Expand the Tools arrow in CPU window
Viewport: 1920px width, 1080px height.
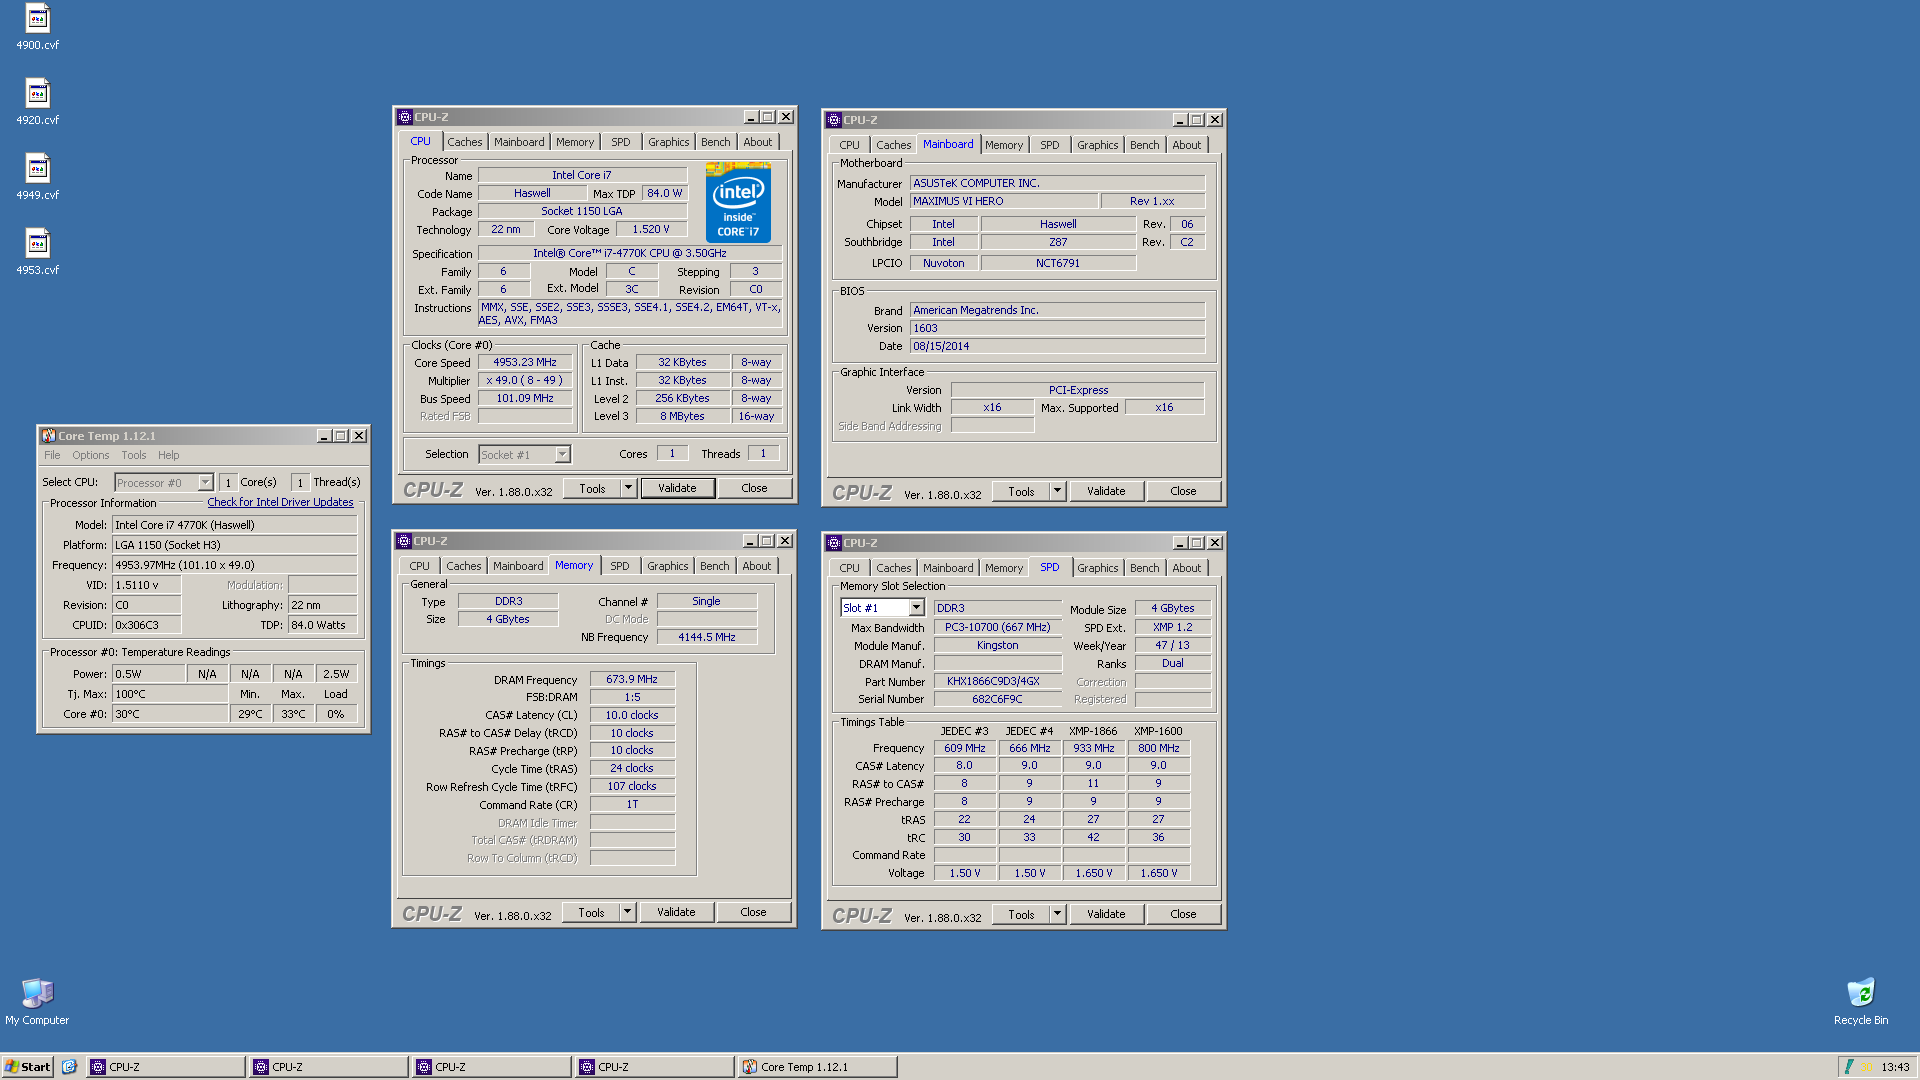[x=628, y=488]
